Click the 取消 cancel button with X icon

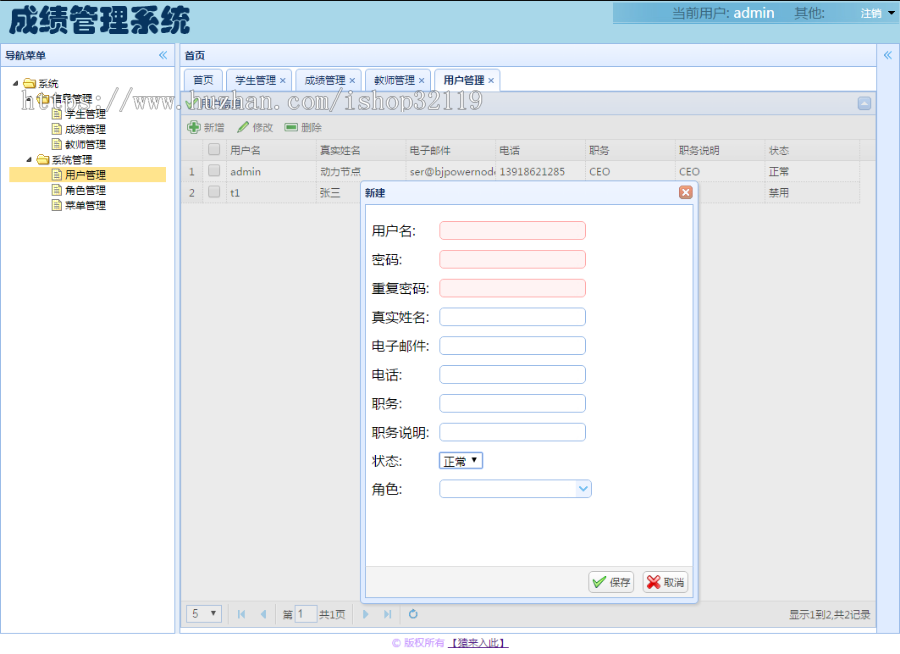(x=664, y=581)
